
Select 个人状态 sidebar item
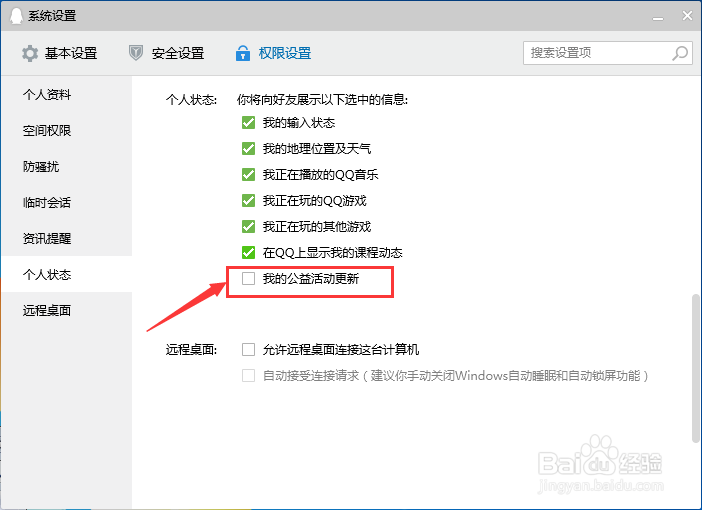[x=66, y=274]
